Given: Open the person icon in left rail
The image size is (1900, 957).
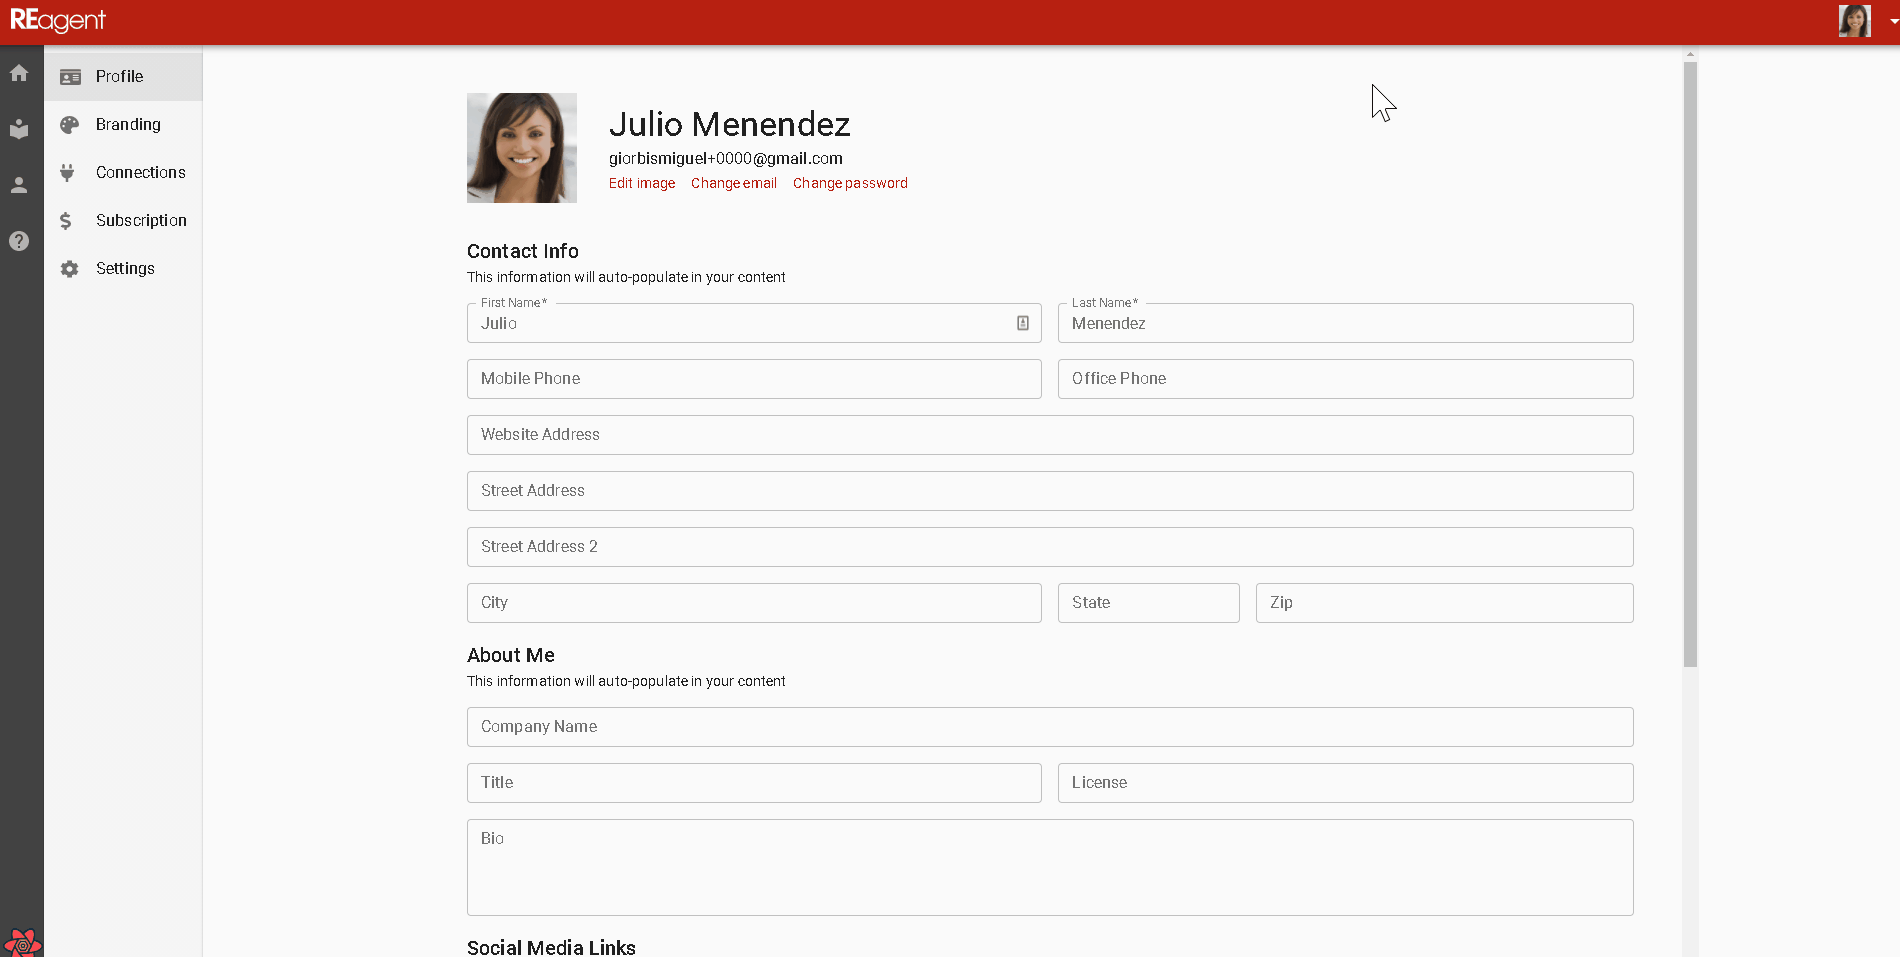Looking at the screenshot, I should tap(19, 185).
